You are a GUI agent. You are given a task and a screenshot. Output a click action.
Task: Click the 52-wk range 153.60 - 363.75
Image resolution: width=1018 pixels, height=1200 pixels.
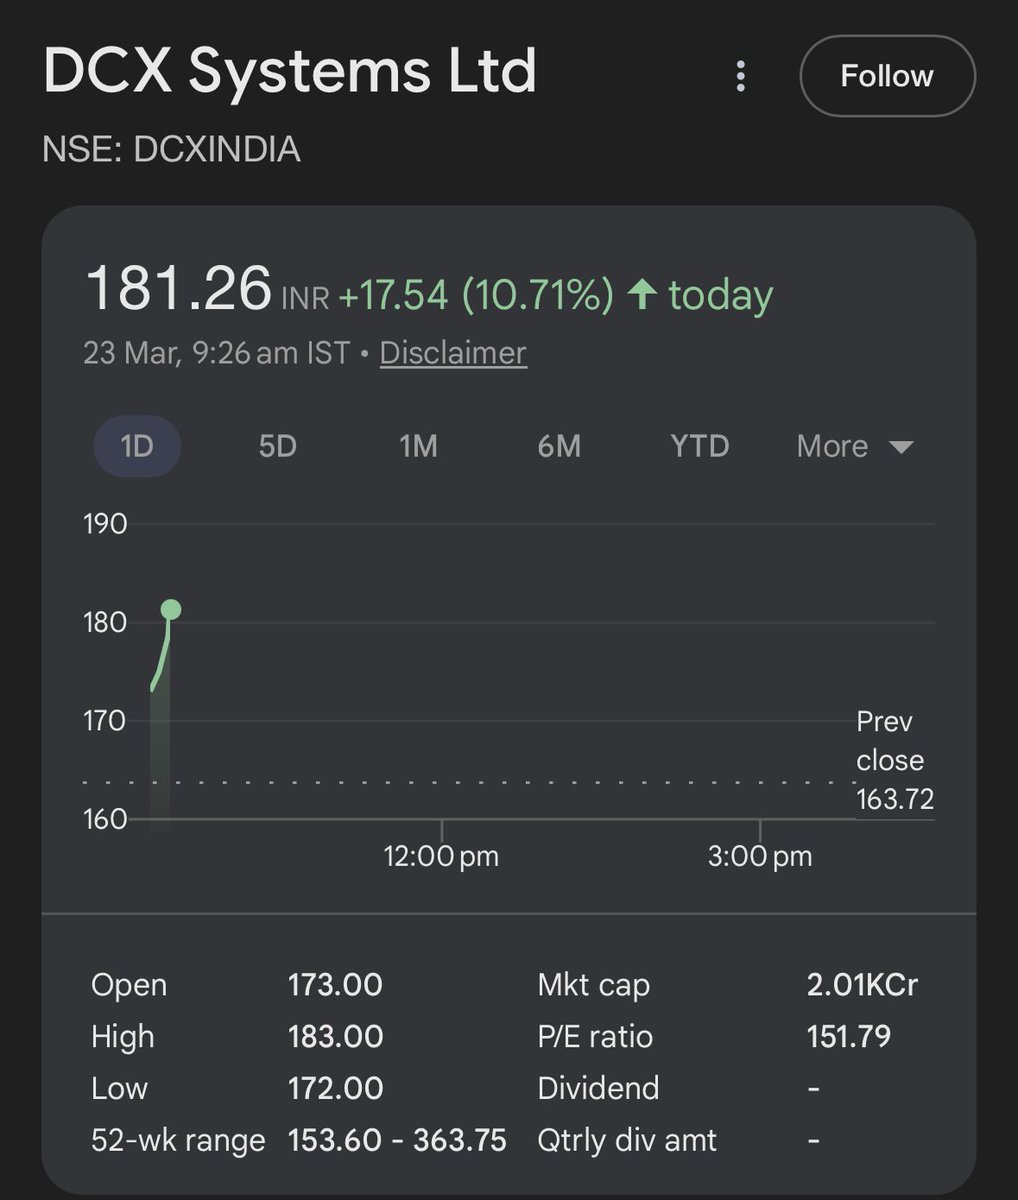pyautogui.click(x=397, y=1140)
